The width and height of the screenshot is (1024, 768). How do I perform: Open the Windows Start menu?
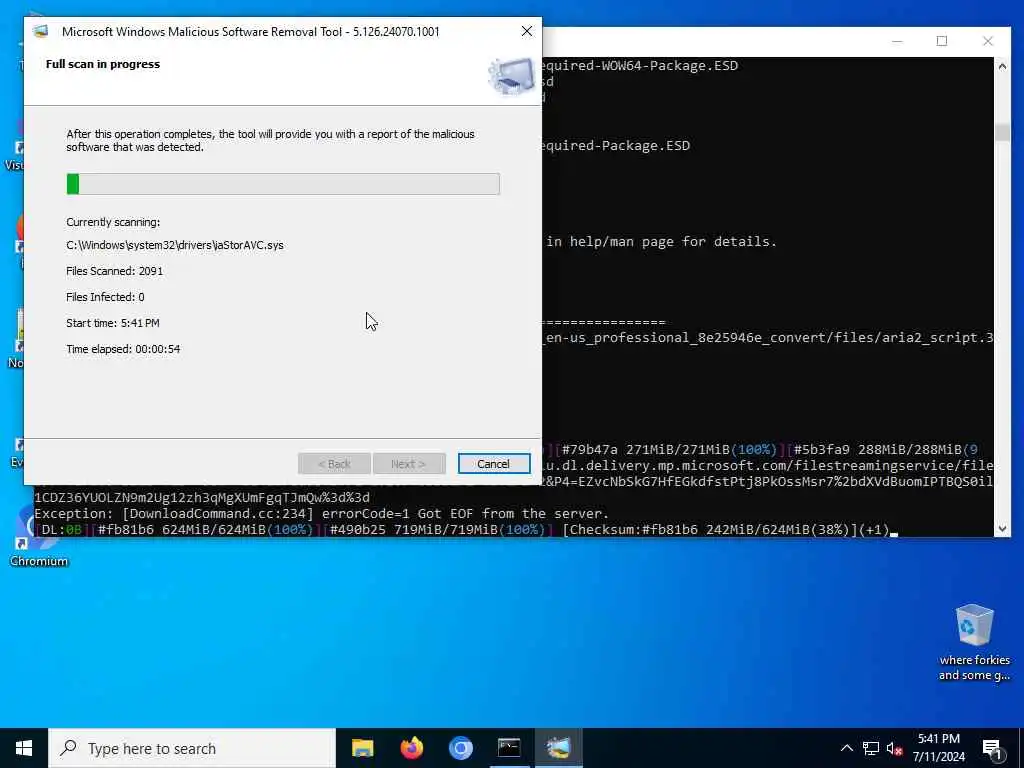point(24,748)
